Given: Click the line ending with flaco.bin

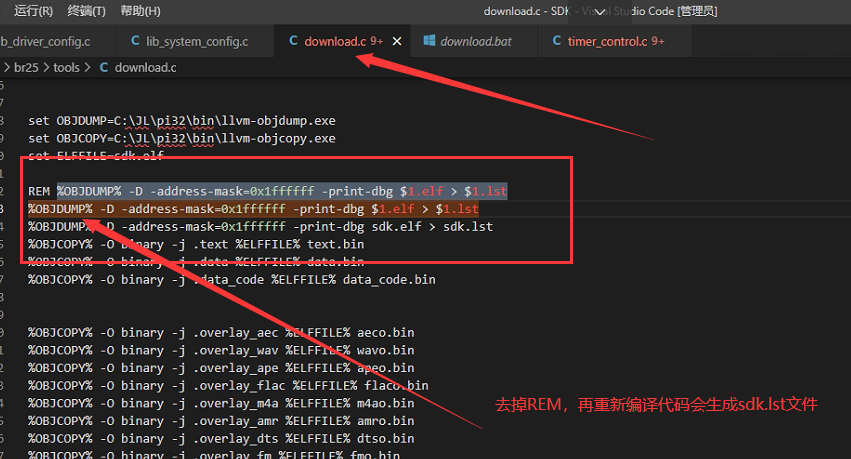Looking at the screenshot, I should tap(228, 385).
